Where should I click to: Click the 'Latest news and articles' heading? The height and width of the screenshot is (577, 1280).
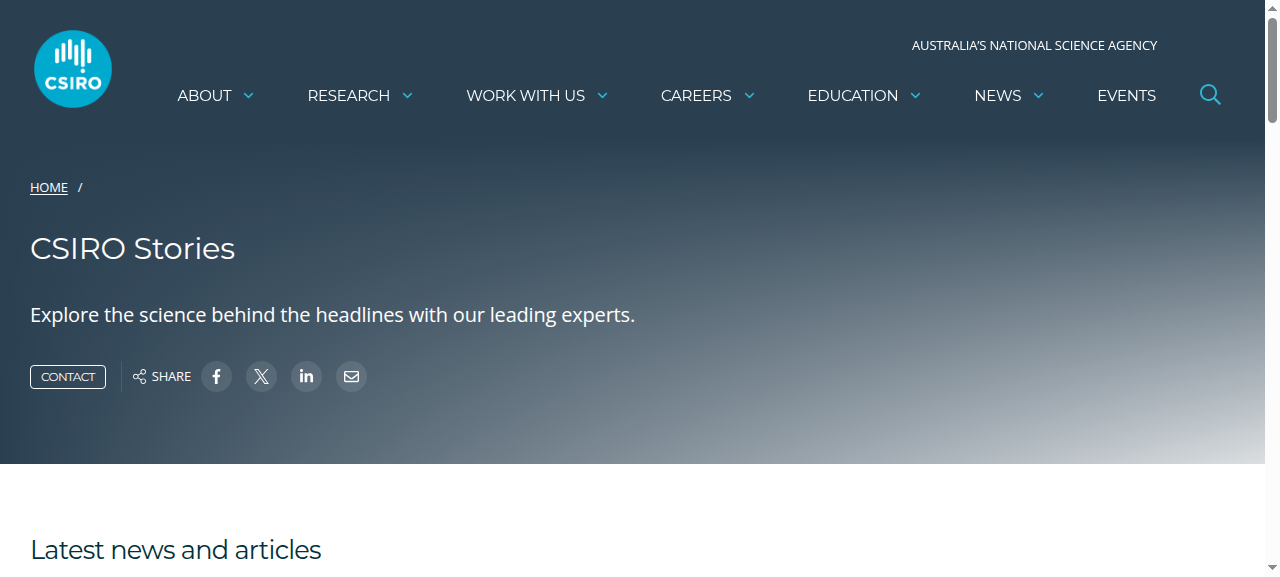(x=176, y=550)
